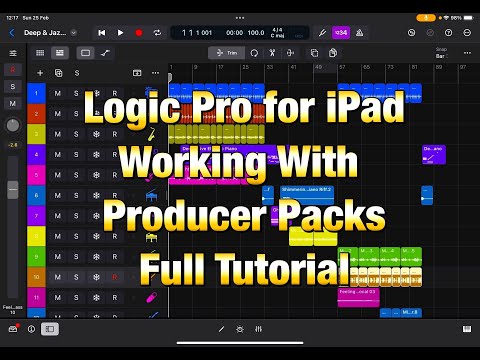480x360 pixels.
Task: Mute track 6
Action: click(x=58, y=196)
